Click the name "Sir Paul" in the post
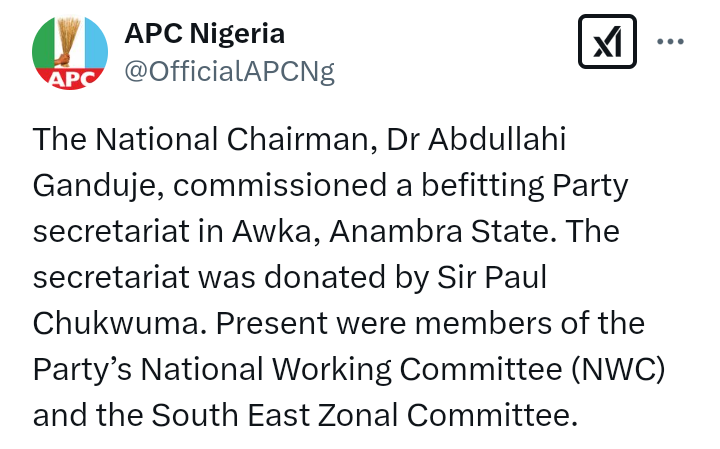 click(492, 277)
